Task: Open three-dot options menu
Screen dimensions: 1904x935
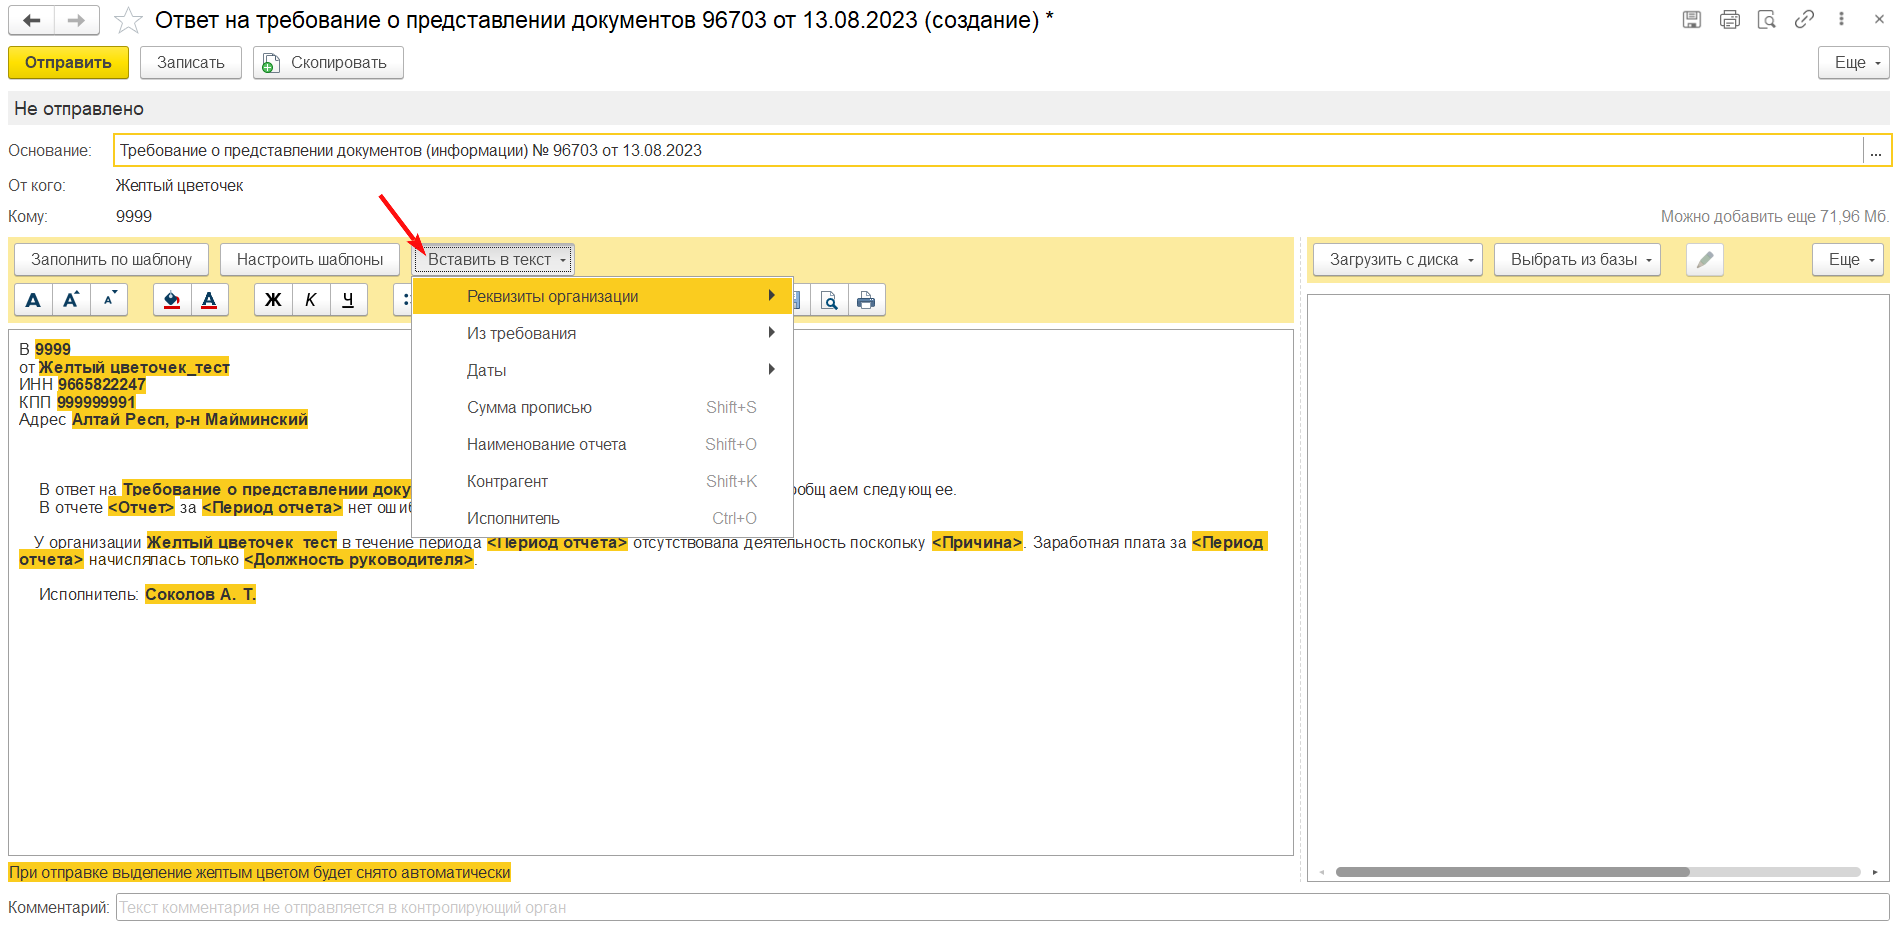Action: pyautogui.click(x=1841, y=19)
